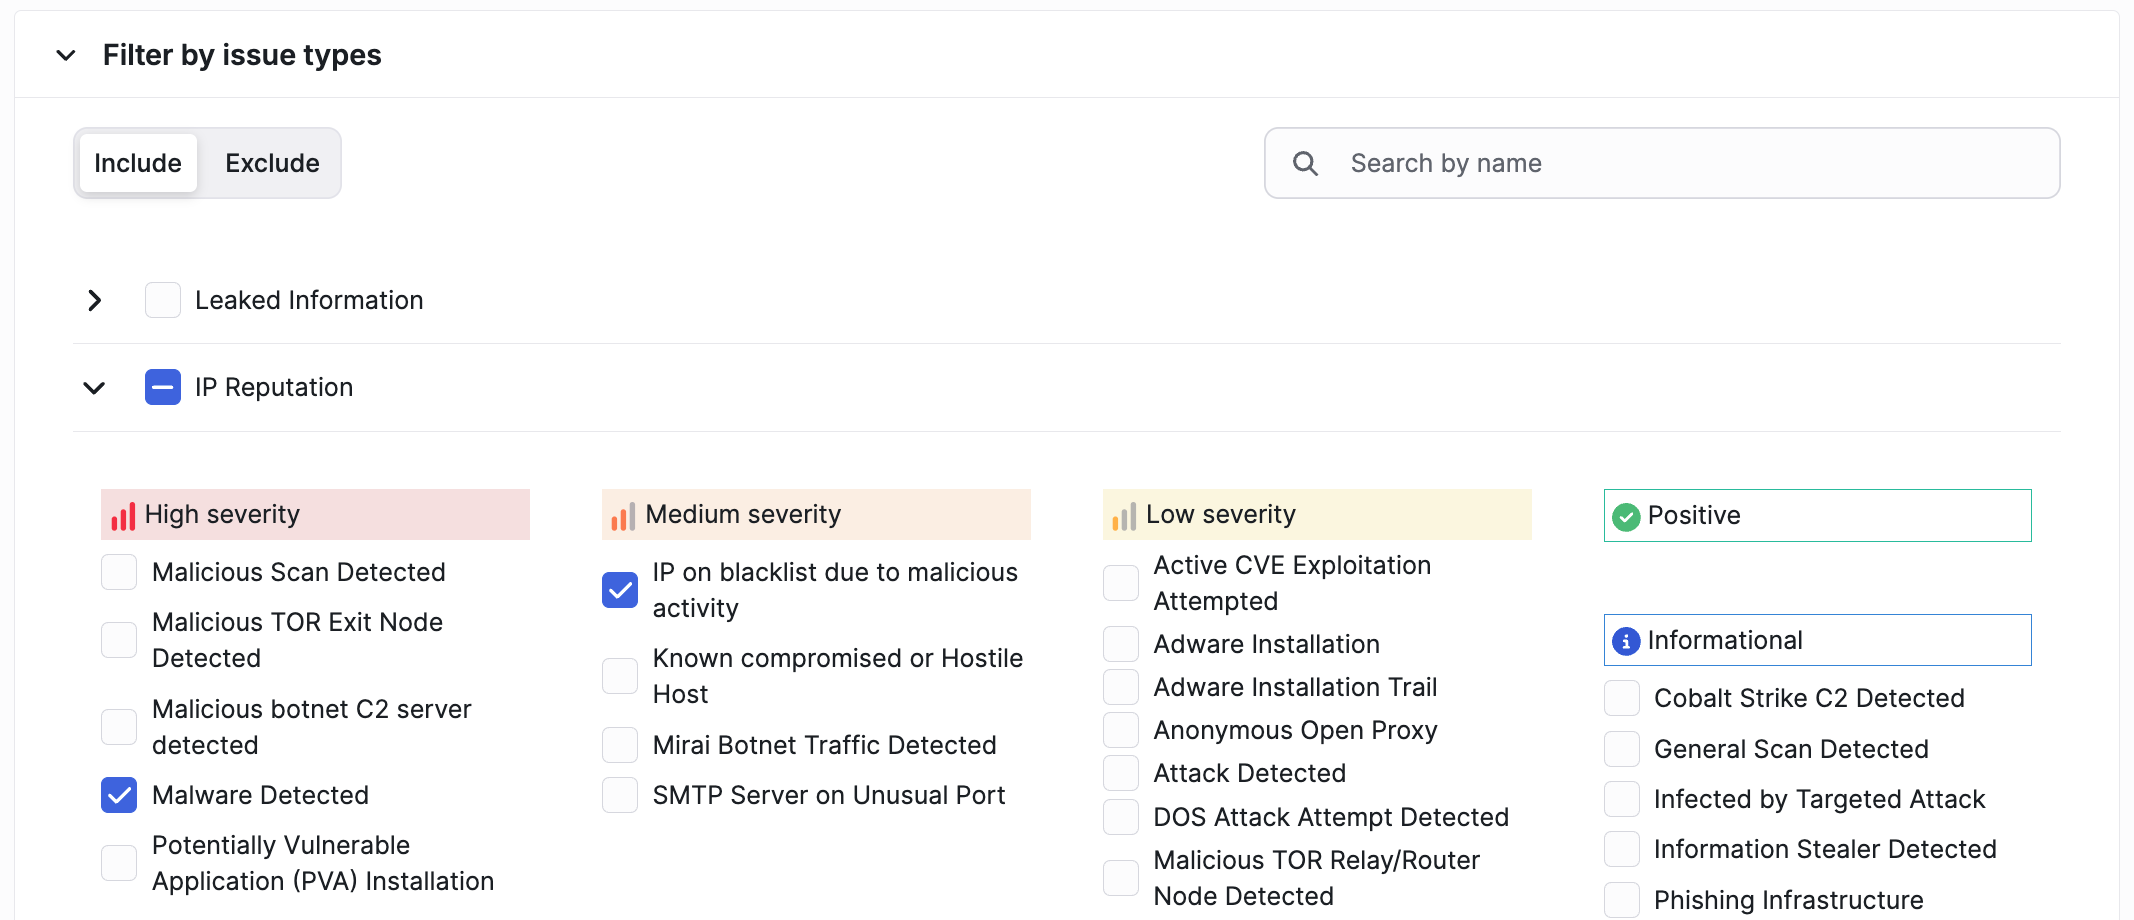Viewport: 2134px width, 920px height.
Task: Check SMTP Server on Unusual Port
Action: pos(620,795)
